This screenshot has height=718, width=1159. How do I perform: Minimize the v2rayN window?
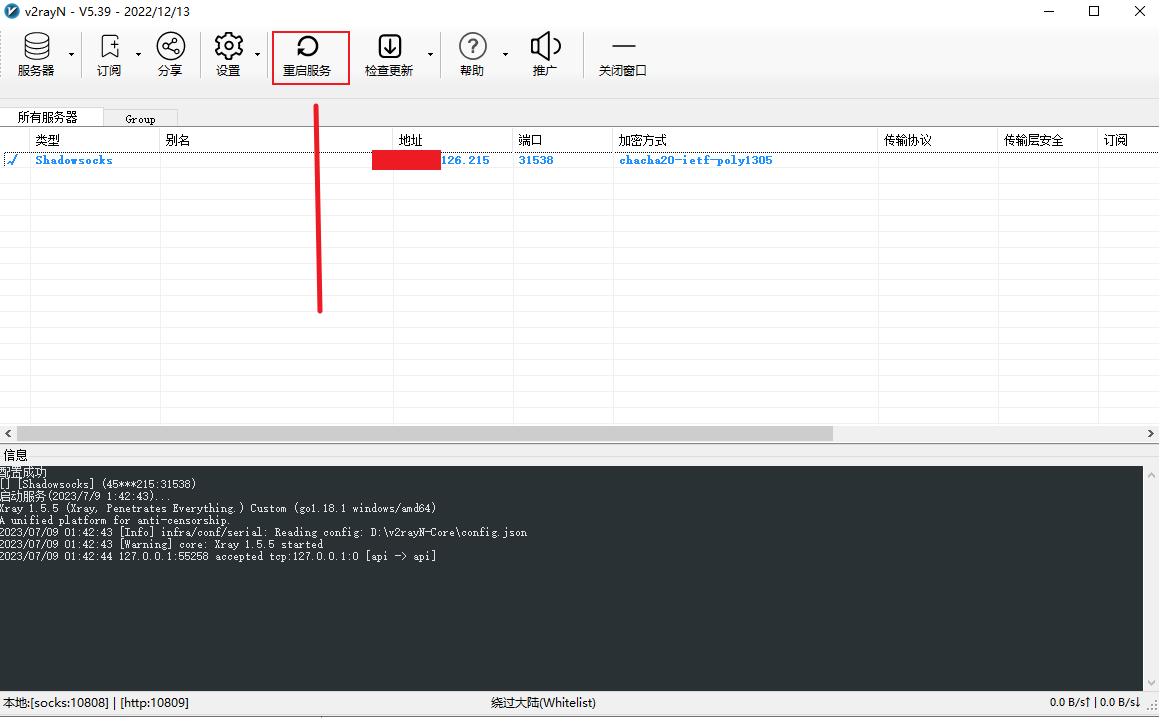(1049, 11)
